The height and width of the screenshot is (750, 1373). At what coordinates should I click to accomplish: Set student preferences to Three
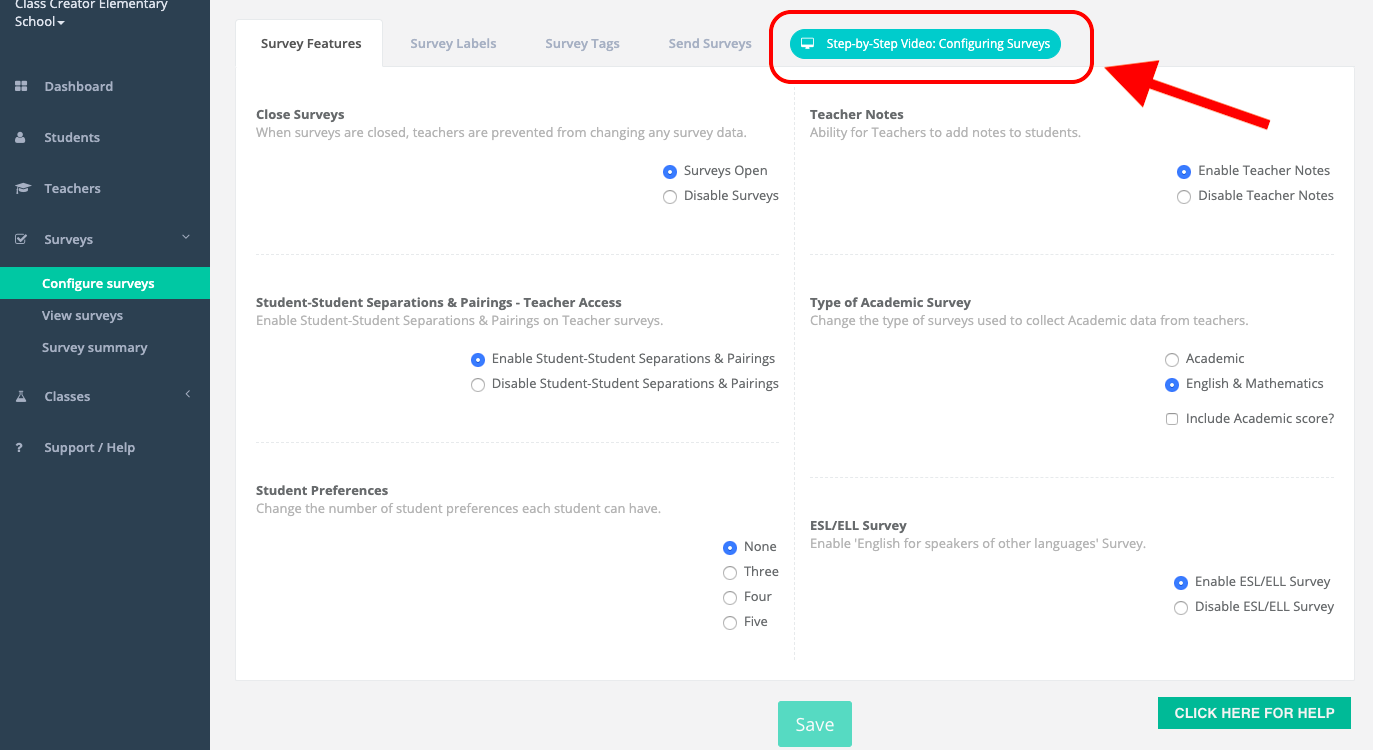(x=730, y=573)
